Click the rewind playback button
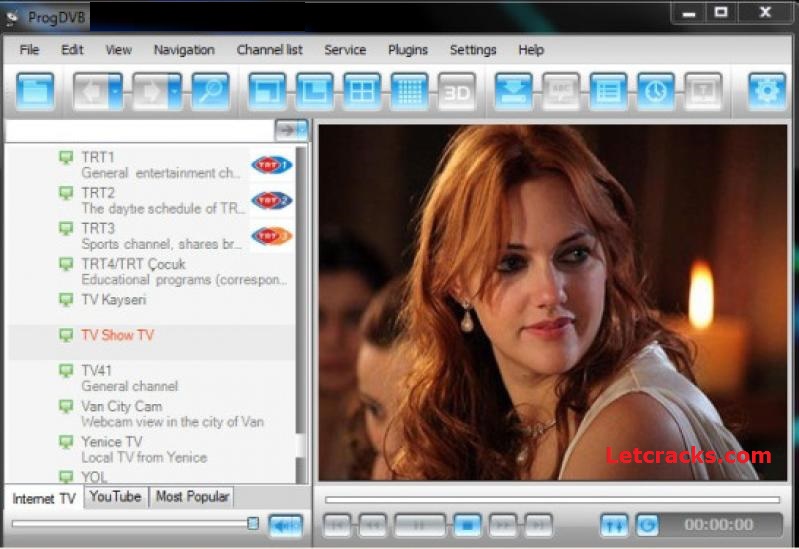 373,526
